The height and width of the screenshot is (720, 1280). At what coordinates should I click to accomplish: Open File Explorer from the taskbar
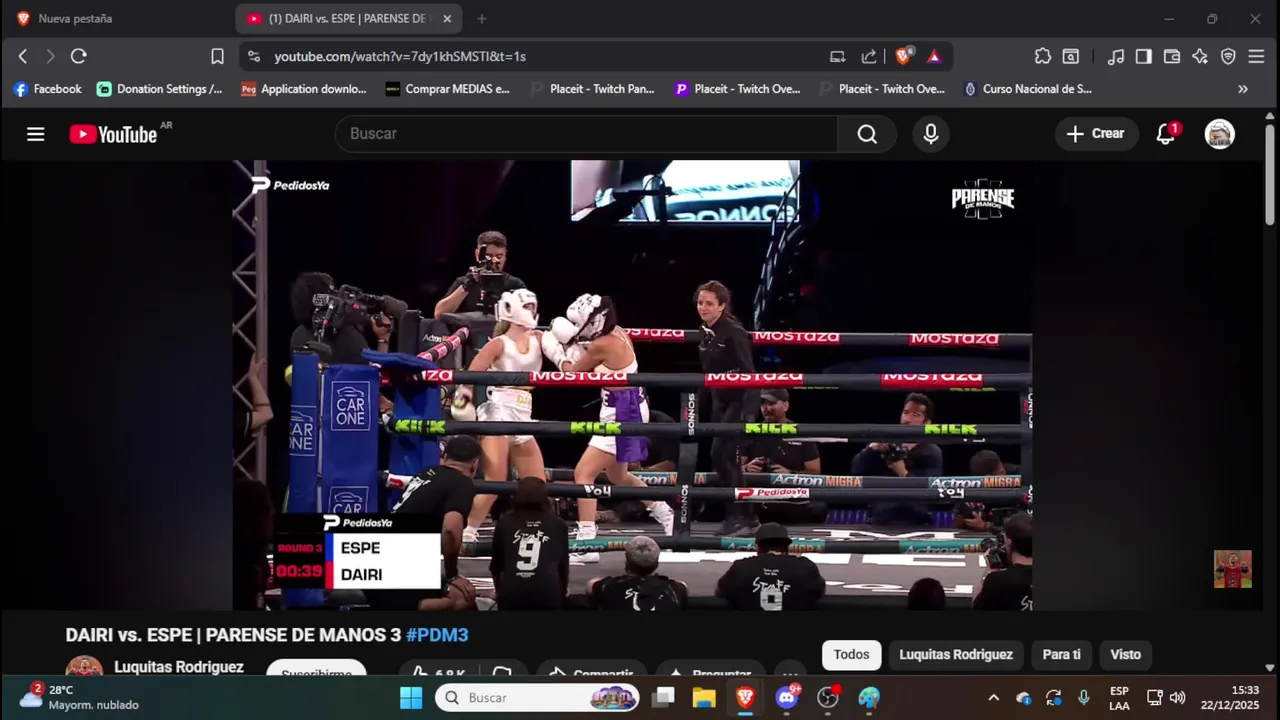704,698
